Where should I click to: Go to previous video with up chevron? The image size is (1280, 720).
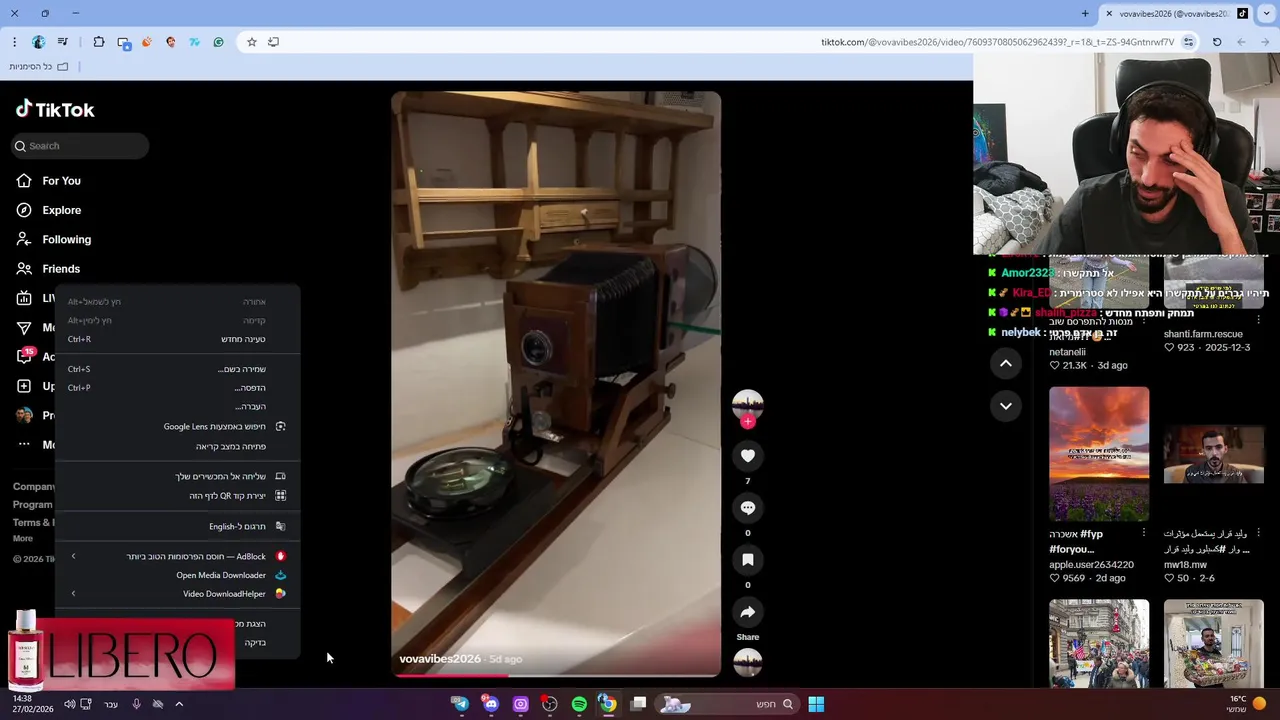1006,364
